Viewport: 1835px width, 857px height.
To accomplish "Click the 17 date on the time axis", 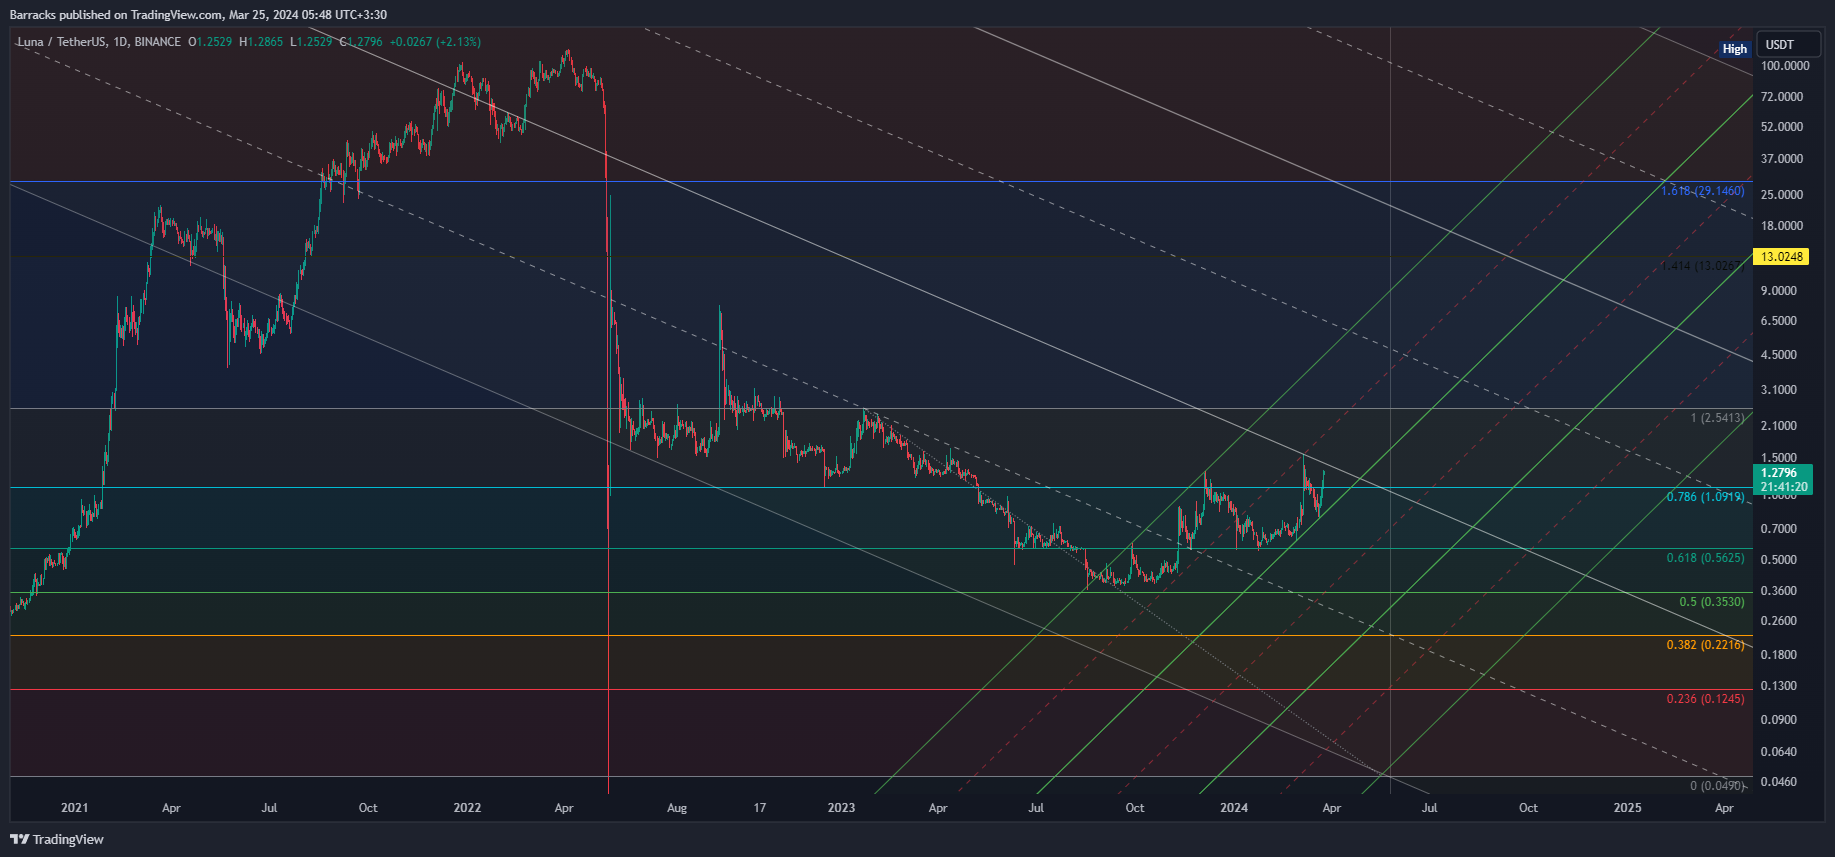I will click(x=760, y=808).
